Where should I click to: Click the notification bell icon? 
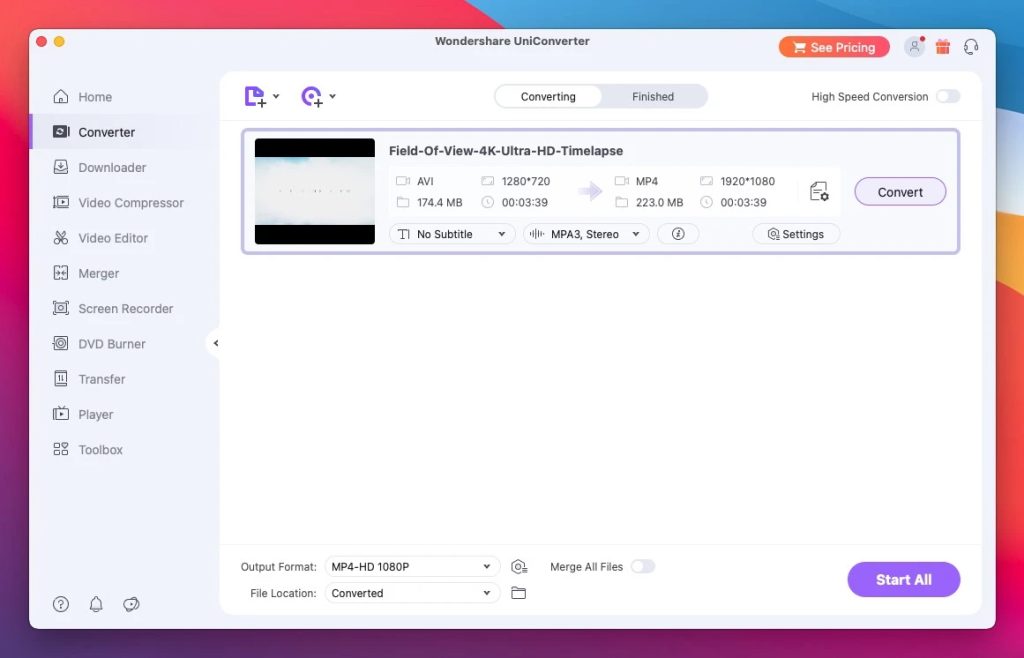click(95, 604)
